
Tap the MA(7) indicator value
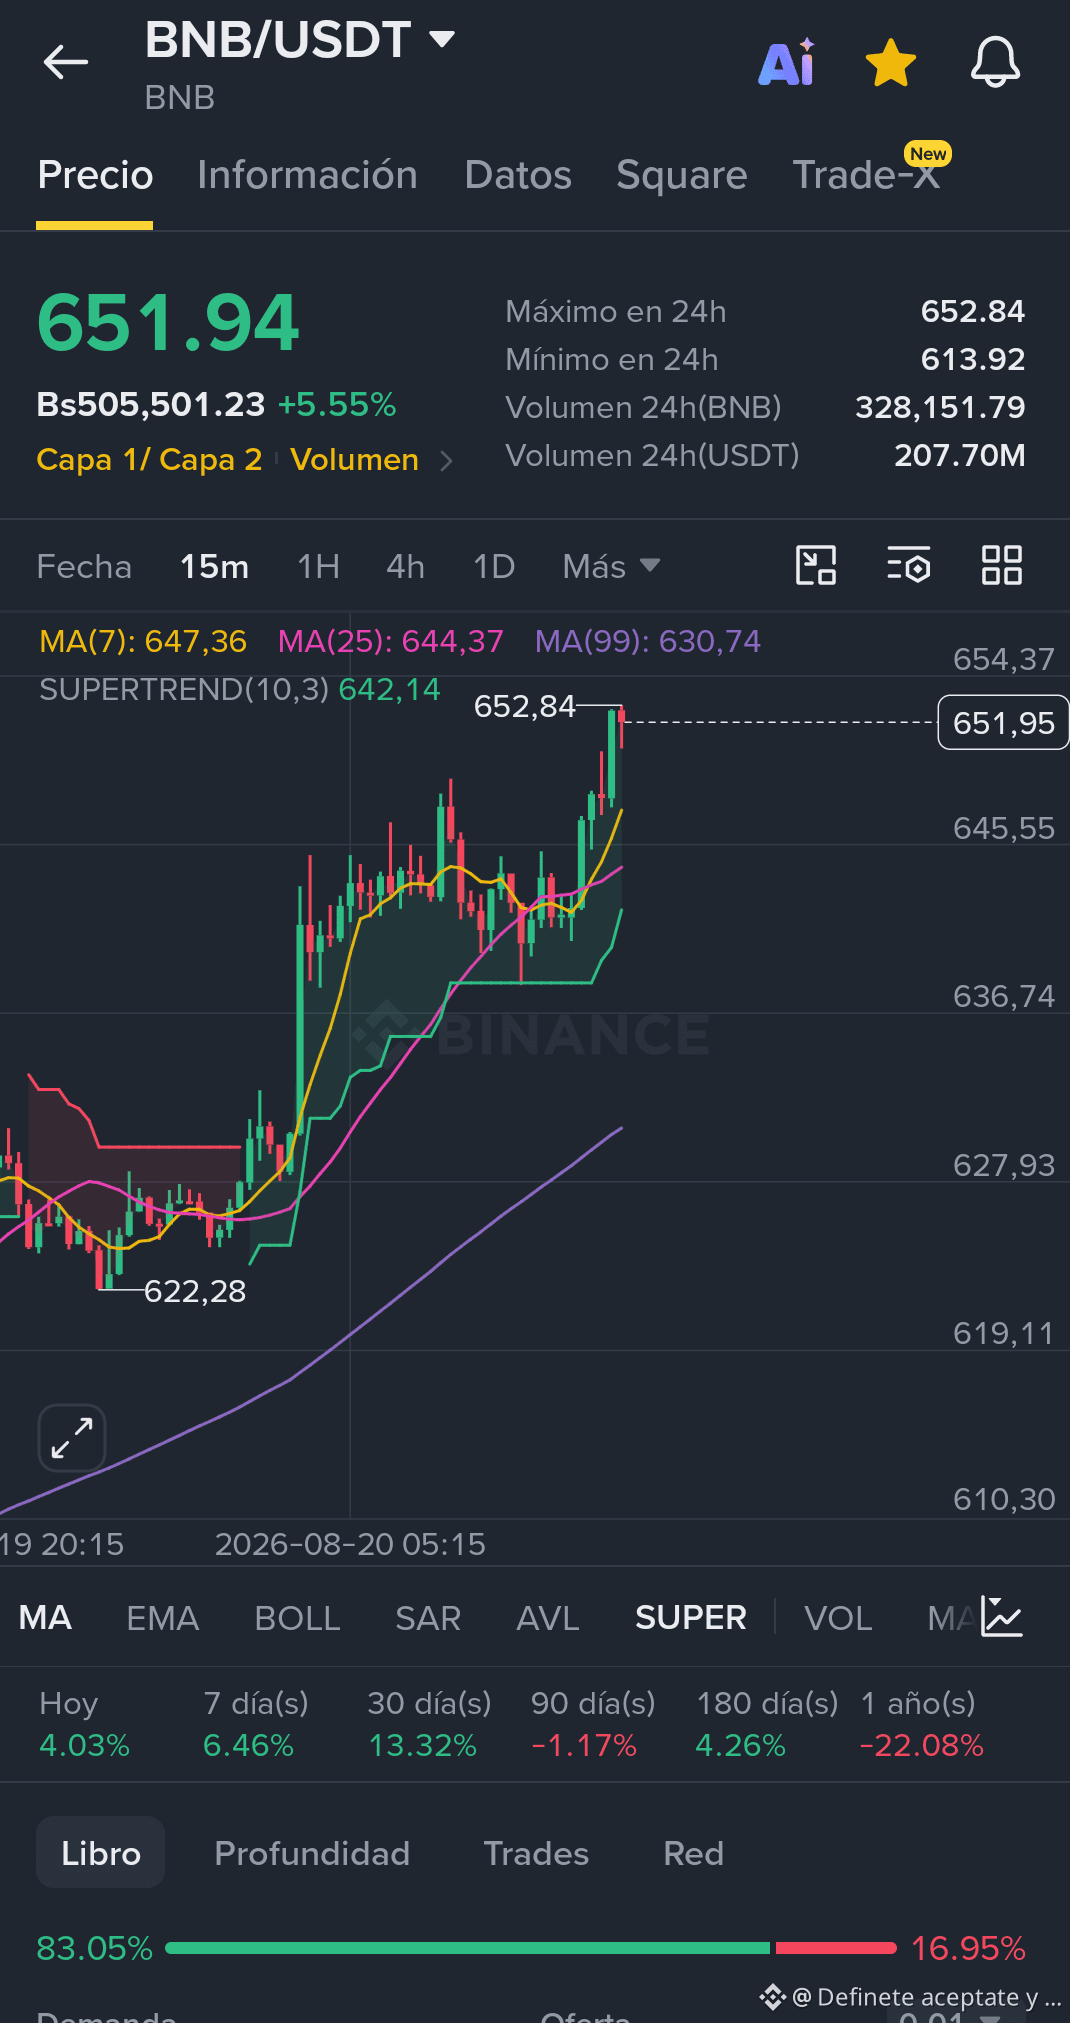(142, 641)
